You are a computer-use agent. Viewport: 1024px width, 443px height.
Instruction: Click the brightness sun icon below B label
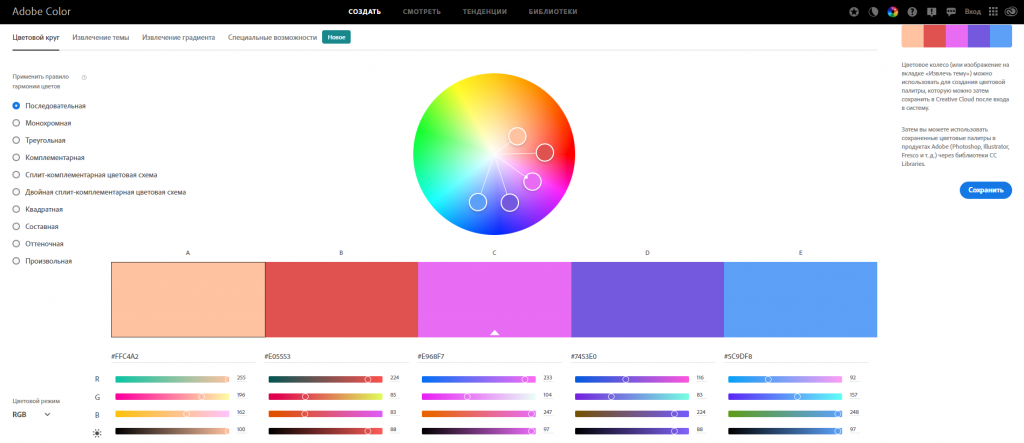(97, 433)
